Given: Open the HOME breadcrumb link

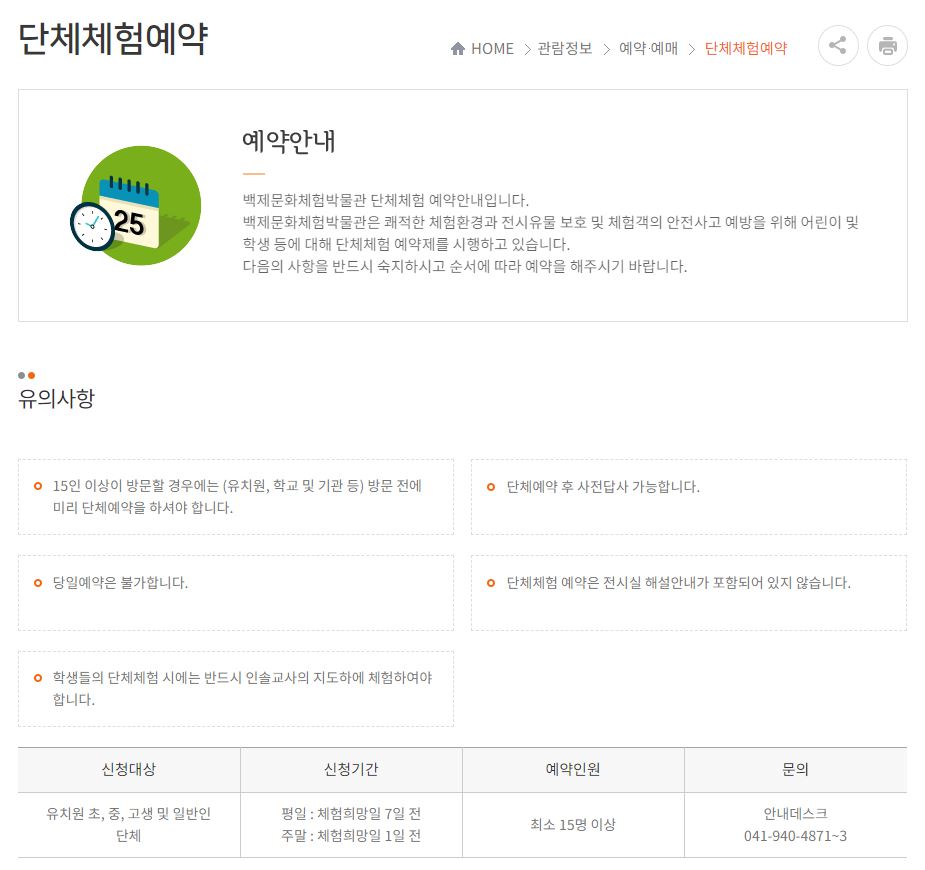Looking at the screenshot, I should [492, 48].
